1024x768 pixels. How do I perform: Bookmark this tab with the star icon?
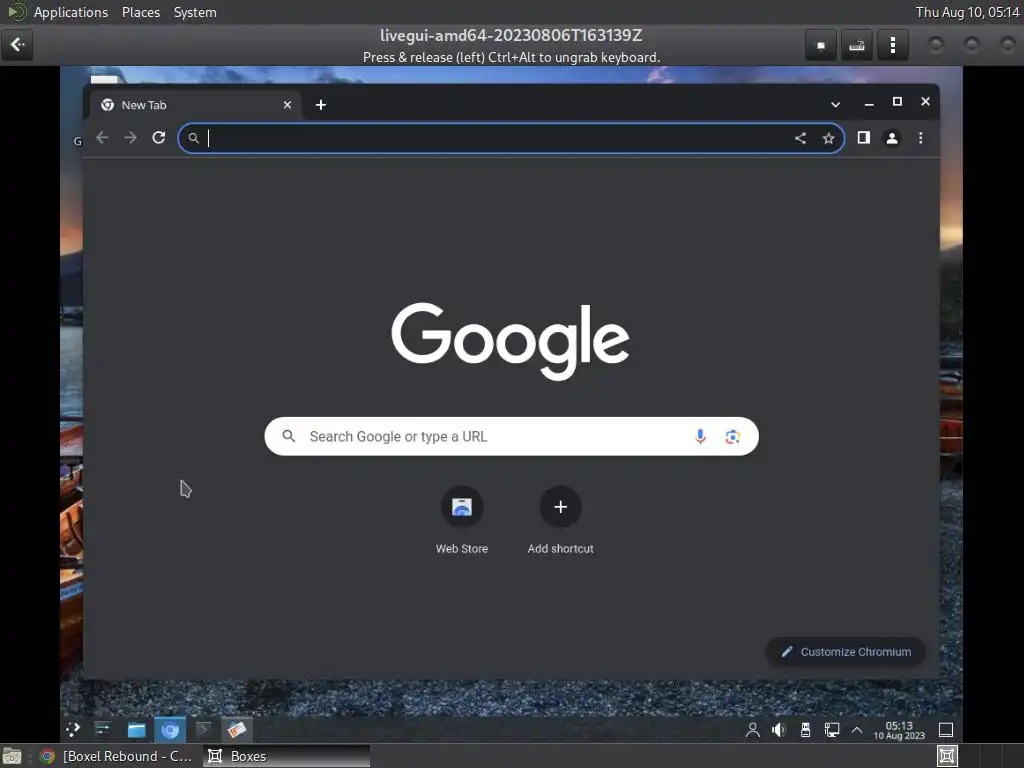828,138
